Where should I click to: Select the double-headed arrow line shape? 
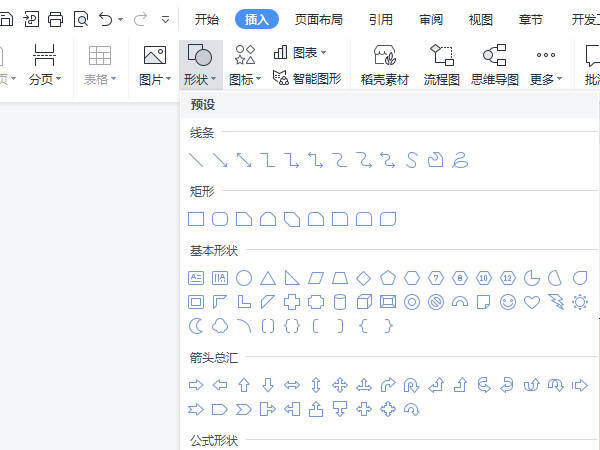tap(244, 160)
